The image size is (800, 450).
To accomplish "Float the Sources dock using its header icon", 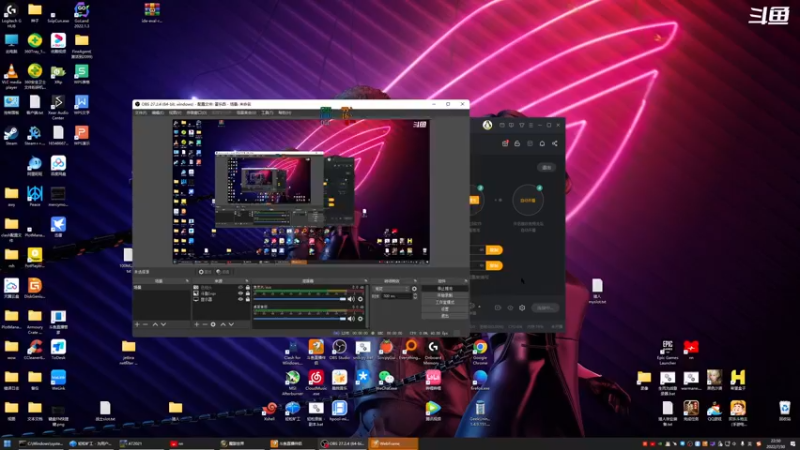I will 246,281.
